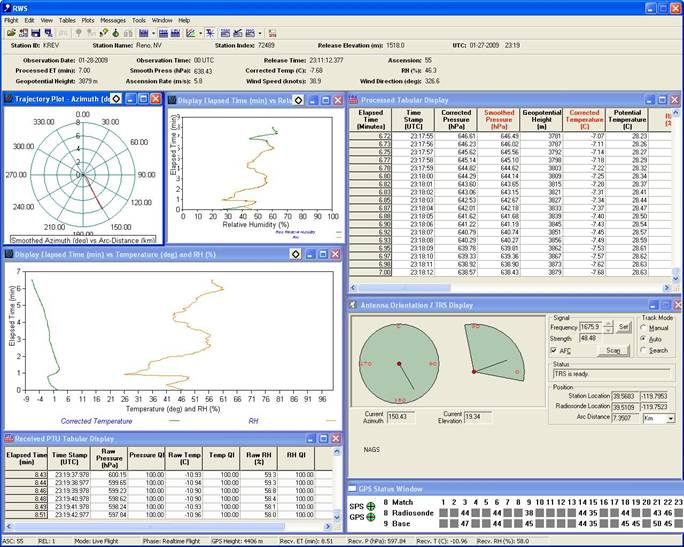Open flight file using folder icon
Screen dimensions: 684x547
(11, 33)
